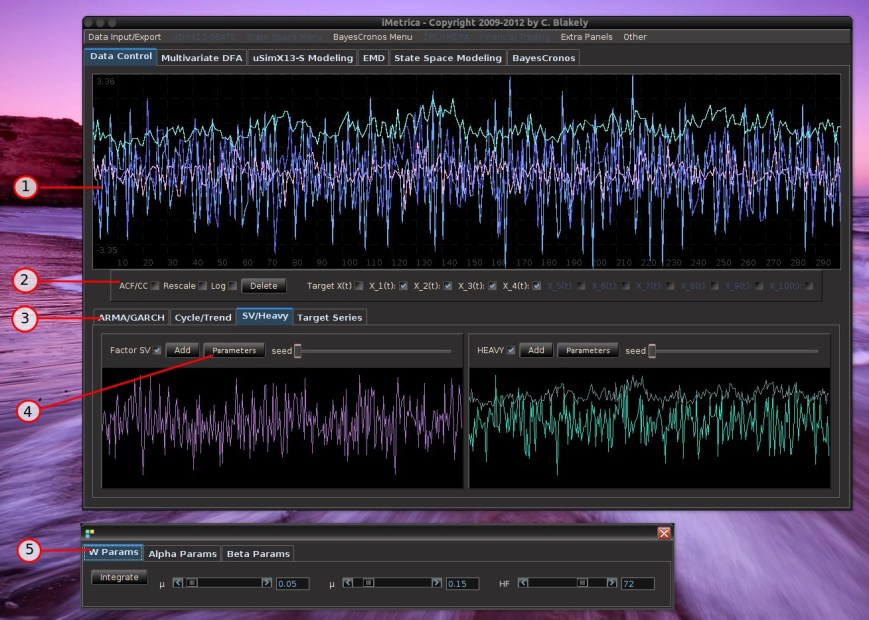Select the Alpha Params tab
869x620 pixels.
pos(182,553)
